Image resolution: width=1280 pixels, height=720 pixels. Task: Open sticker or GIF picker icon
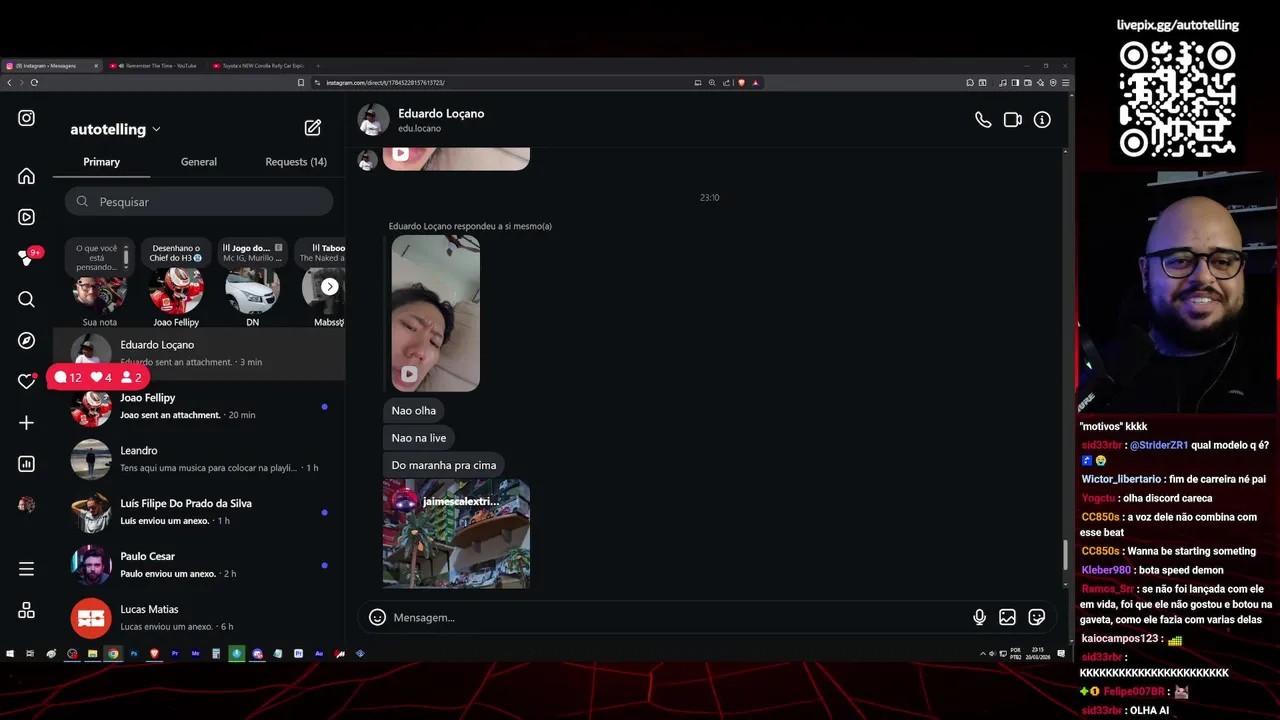[x=1037, y=617]
